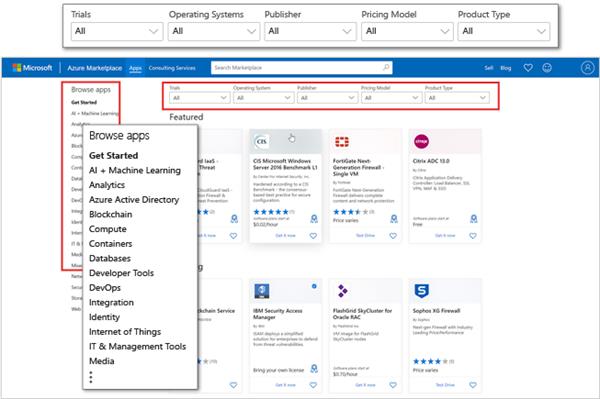Click badge icon on IBM Security Access Manager card
Viewport: 600px width, 399px height.
click(x=314, y=368)
